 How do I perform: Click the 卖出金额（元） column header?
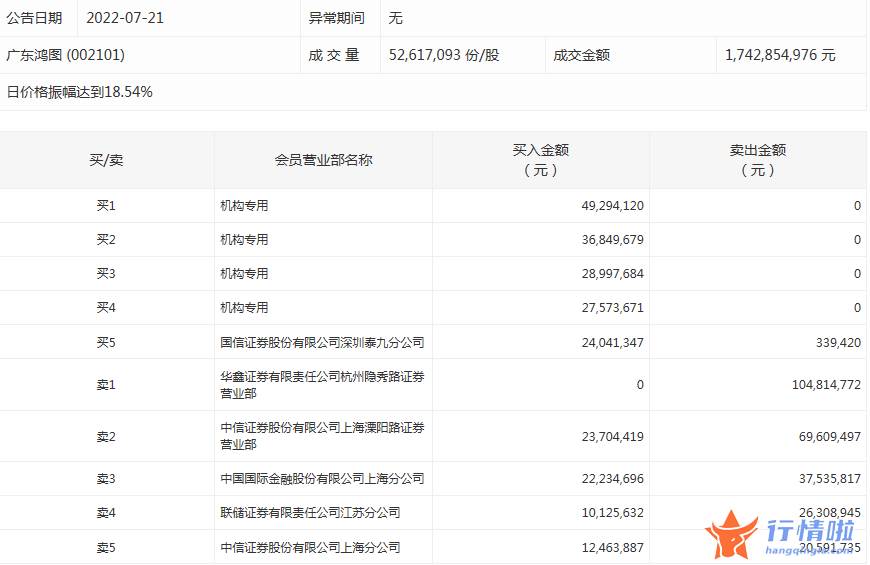coord(758,160)
